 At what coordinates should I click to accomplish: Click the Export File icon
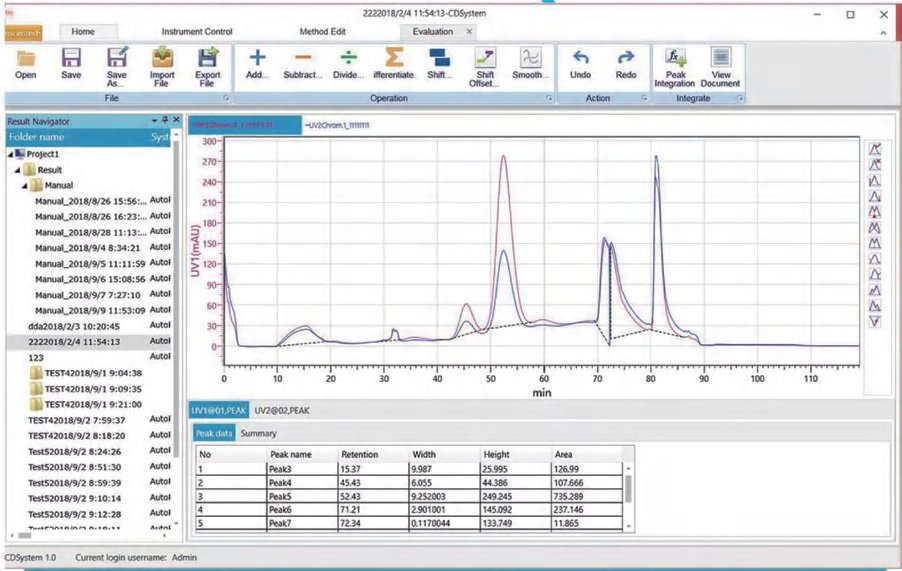(208, 58)
